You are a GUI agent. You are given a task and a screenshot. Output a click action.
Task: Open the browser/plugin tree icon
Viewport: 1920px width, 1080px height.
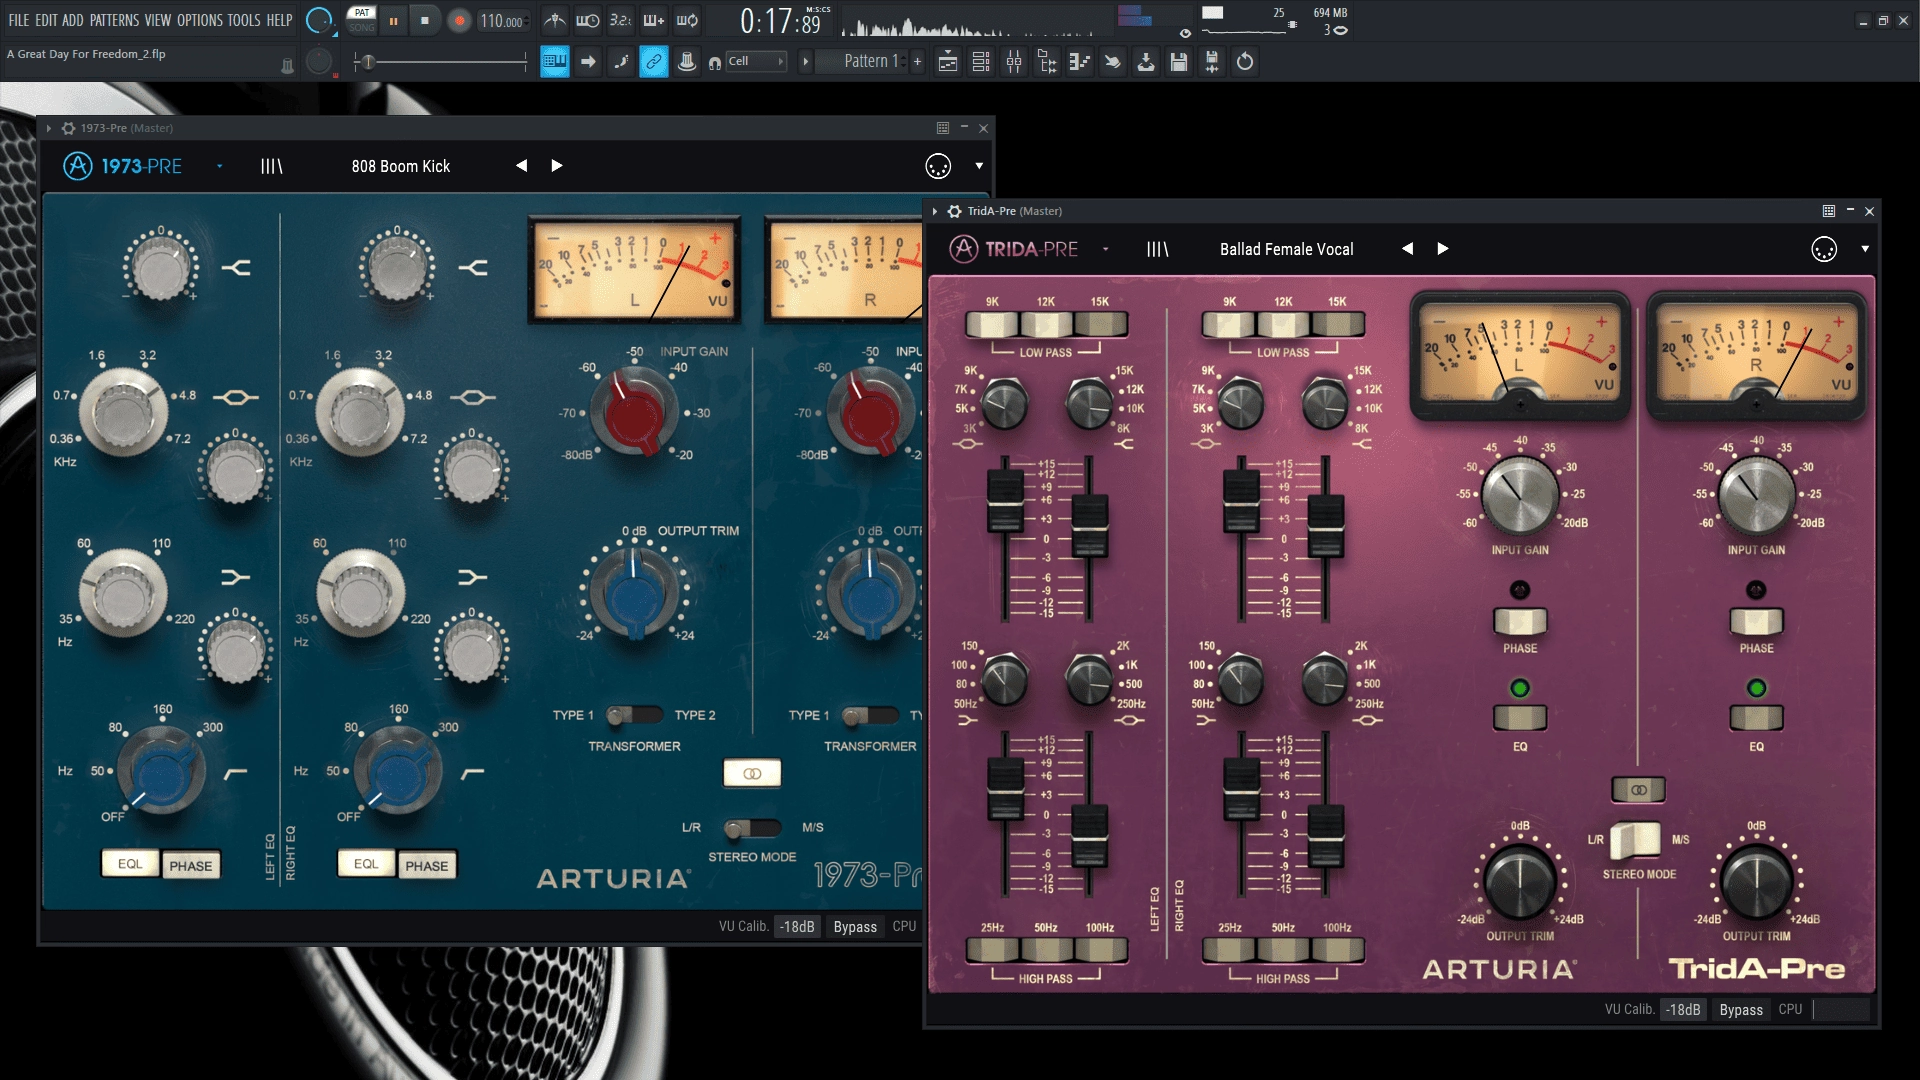[1047, 62]
